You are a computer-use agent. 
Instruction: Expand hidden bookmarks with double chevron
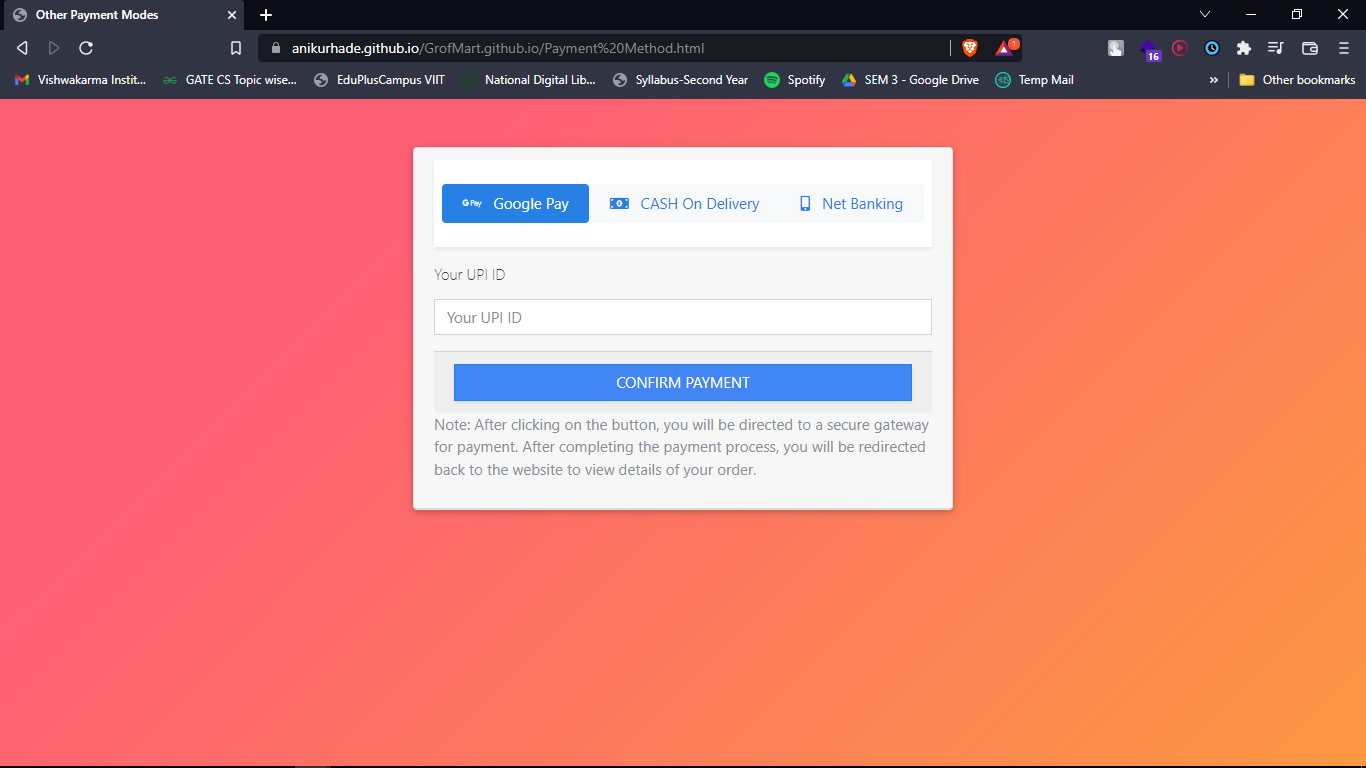point(1214,80)
